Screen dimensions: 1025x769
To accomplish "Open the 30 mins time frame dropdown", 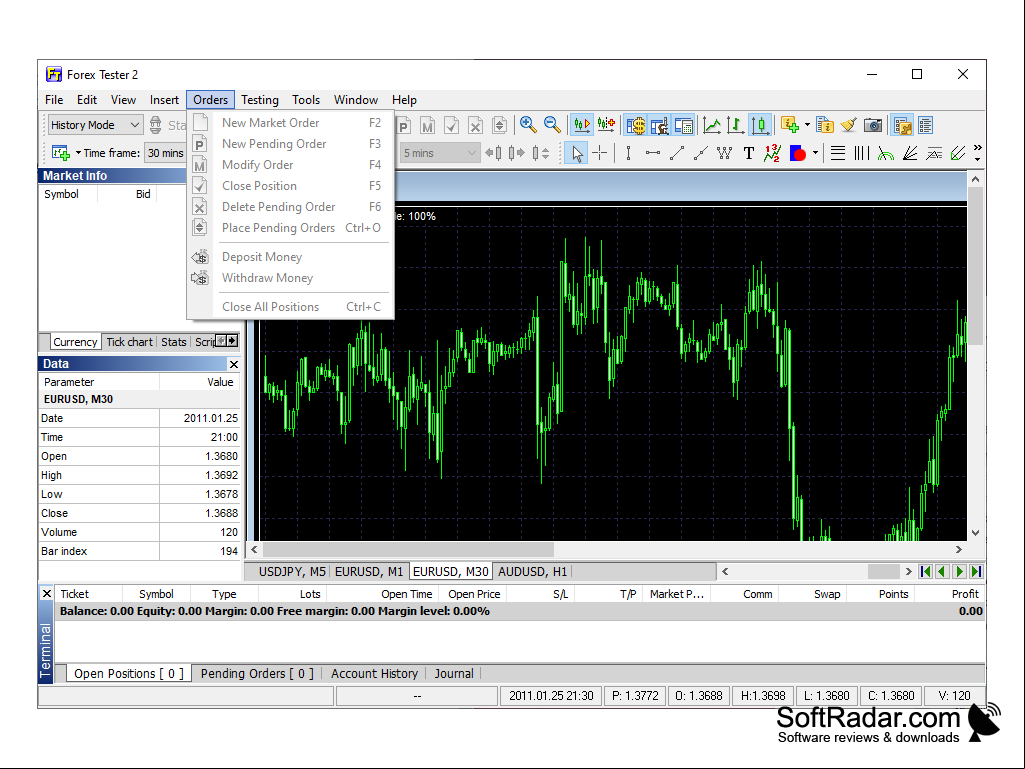I will pyautogui.click(x=165, y=153).
